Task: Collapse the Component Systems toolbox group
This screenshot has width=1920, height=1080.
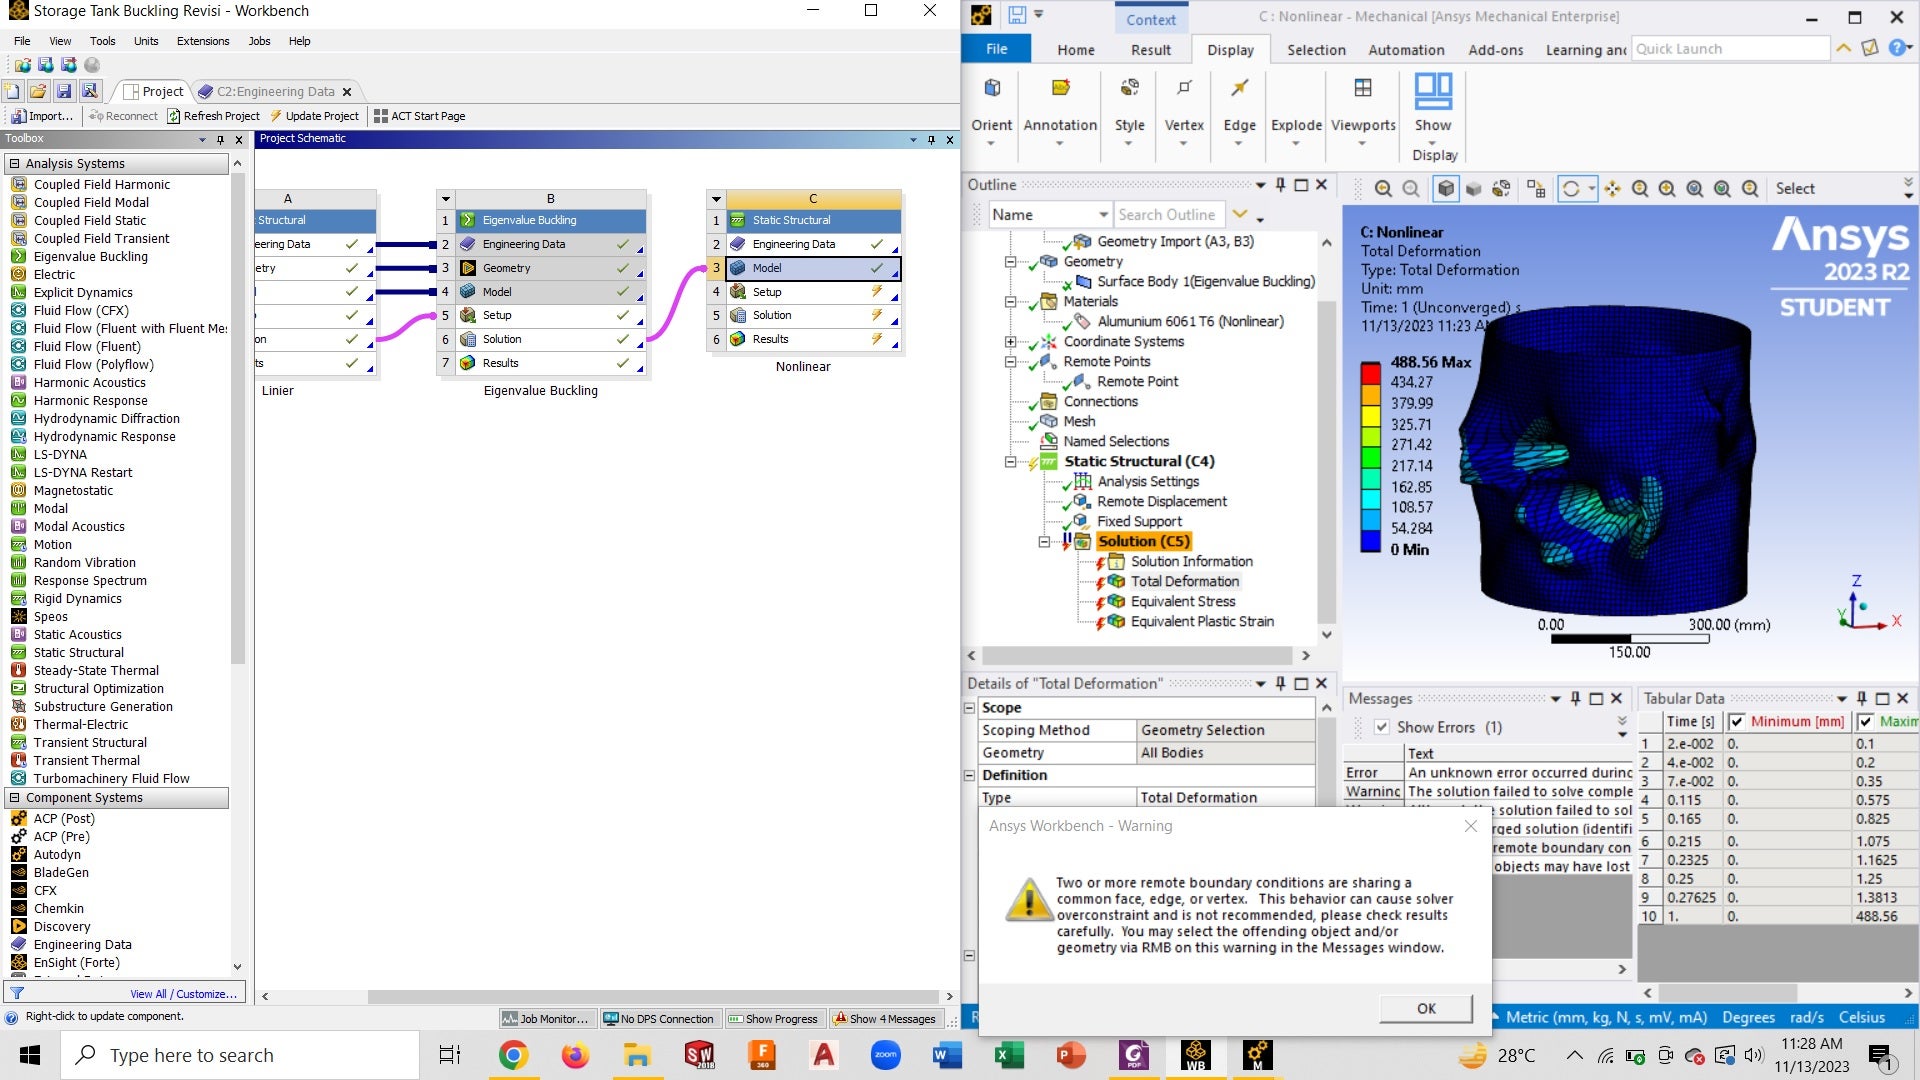Action: (x=15, y=798)
